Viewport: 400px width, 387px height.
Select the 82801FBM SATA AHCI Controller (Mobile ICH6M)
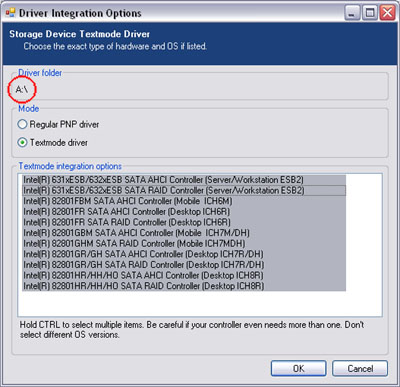[184, 201]
